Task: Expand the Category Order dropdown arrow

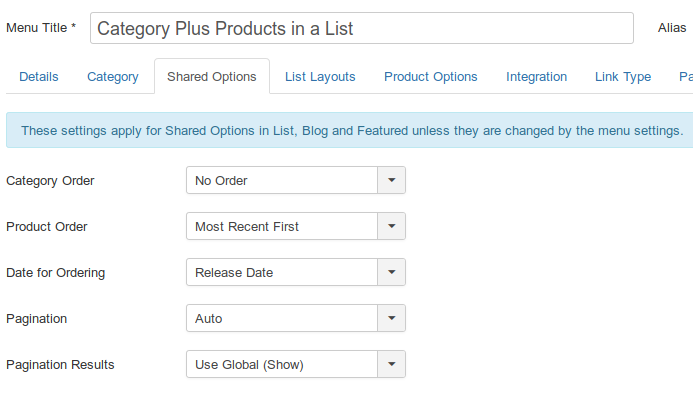Action: click(x=391, y=181)
